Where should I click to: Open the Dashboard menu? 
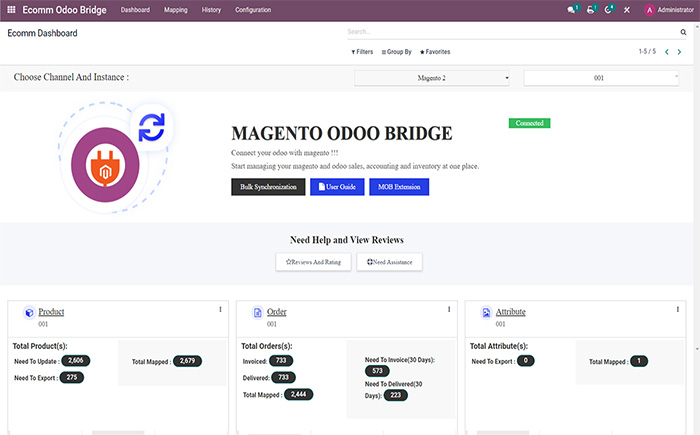pos(135,10)
